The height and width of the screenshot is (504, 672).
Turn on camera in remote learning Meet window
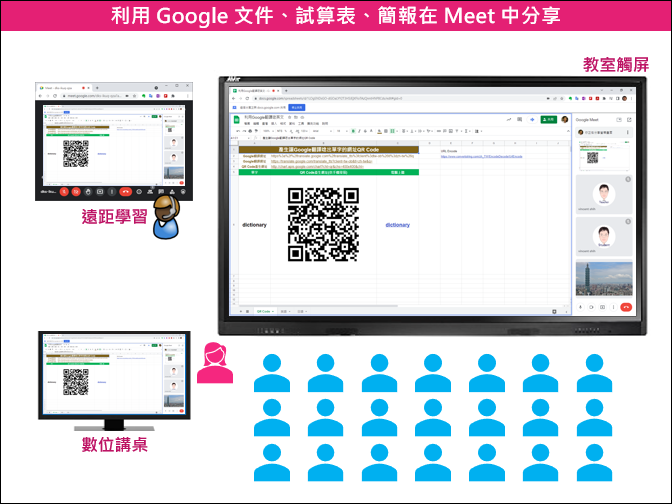click(x=76, y=192)
